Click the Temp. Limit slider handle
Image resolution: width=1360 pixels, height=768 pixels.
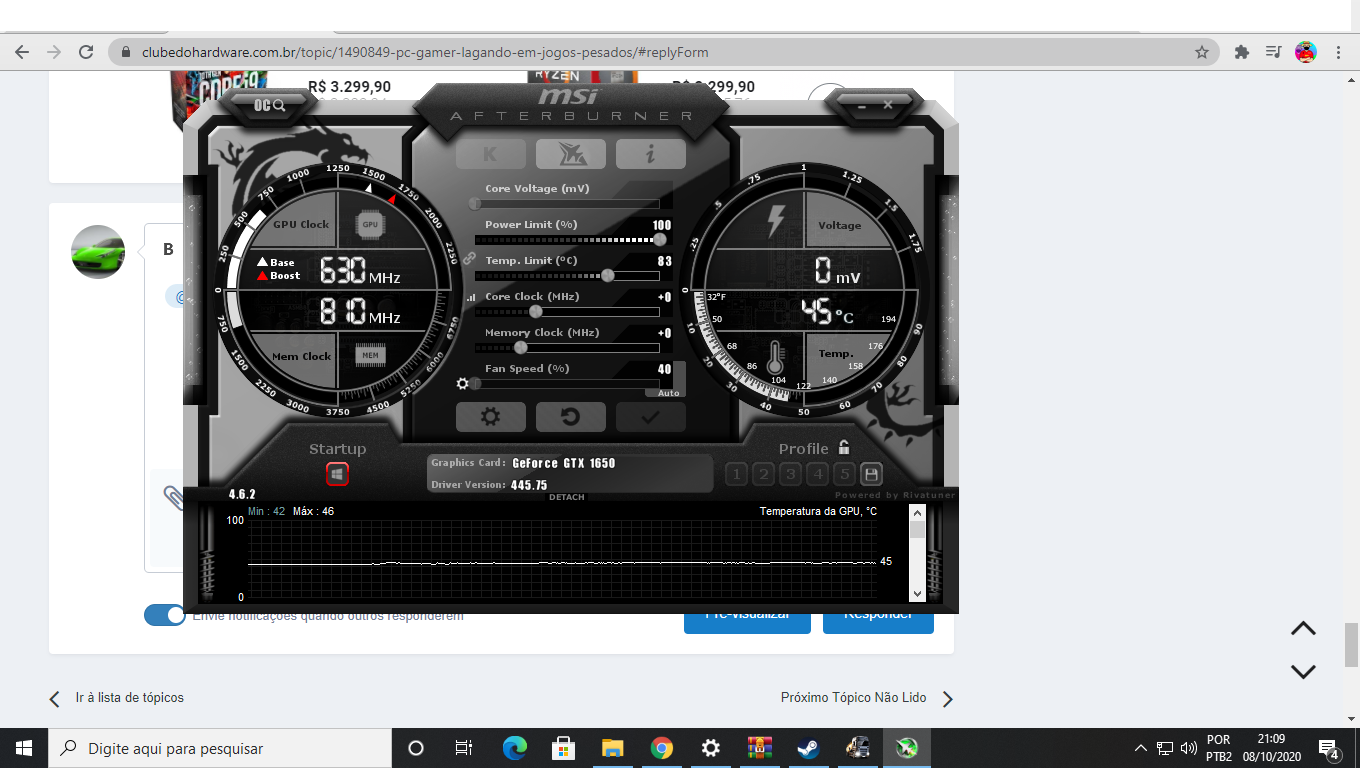tap(607, 275)
